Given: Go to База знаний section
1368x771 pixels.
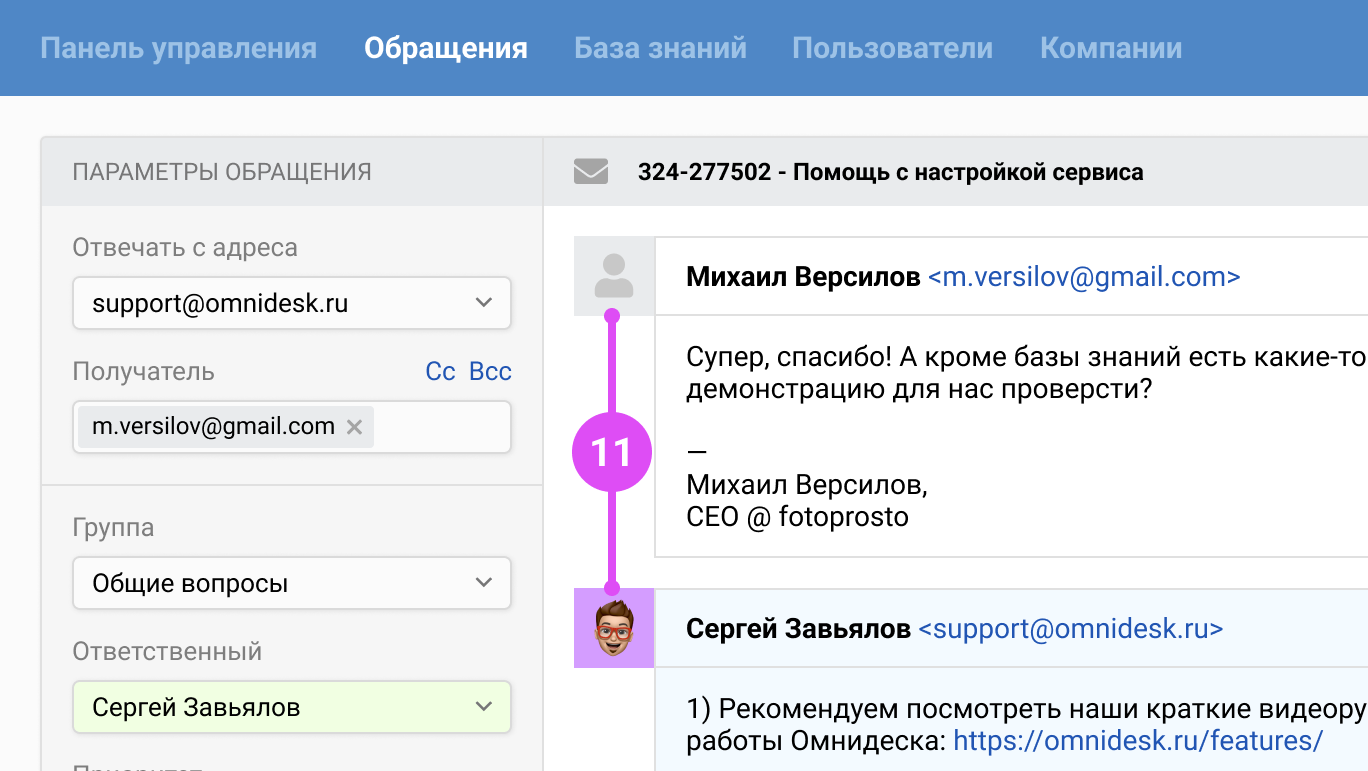Looking at the screenshot, I should [x=660, y=48].
